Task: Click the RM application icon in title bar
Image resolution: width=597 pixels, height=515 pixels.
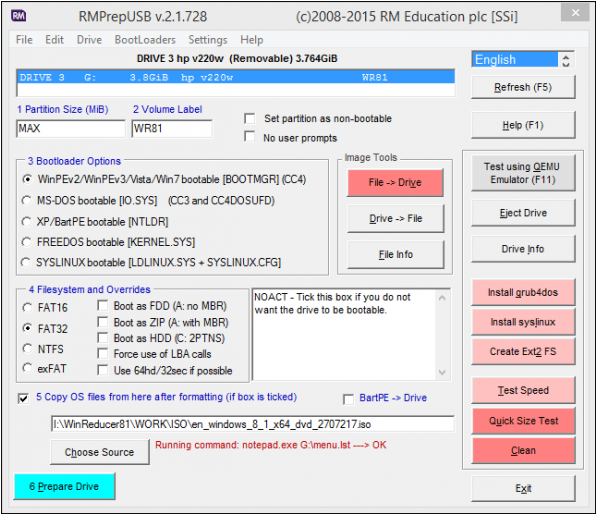Action: coord(19,16)
